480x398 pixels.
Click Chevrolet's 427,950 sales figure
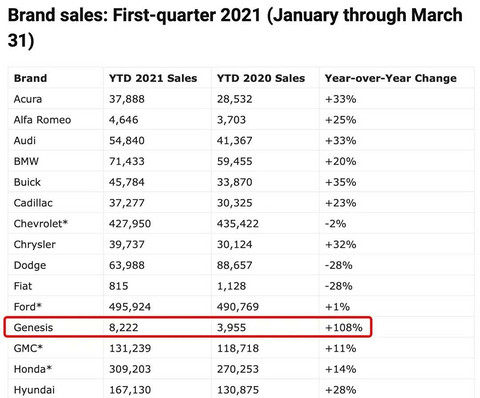(130, 223)
